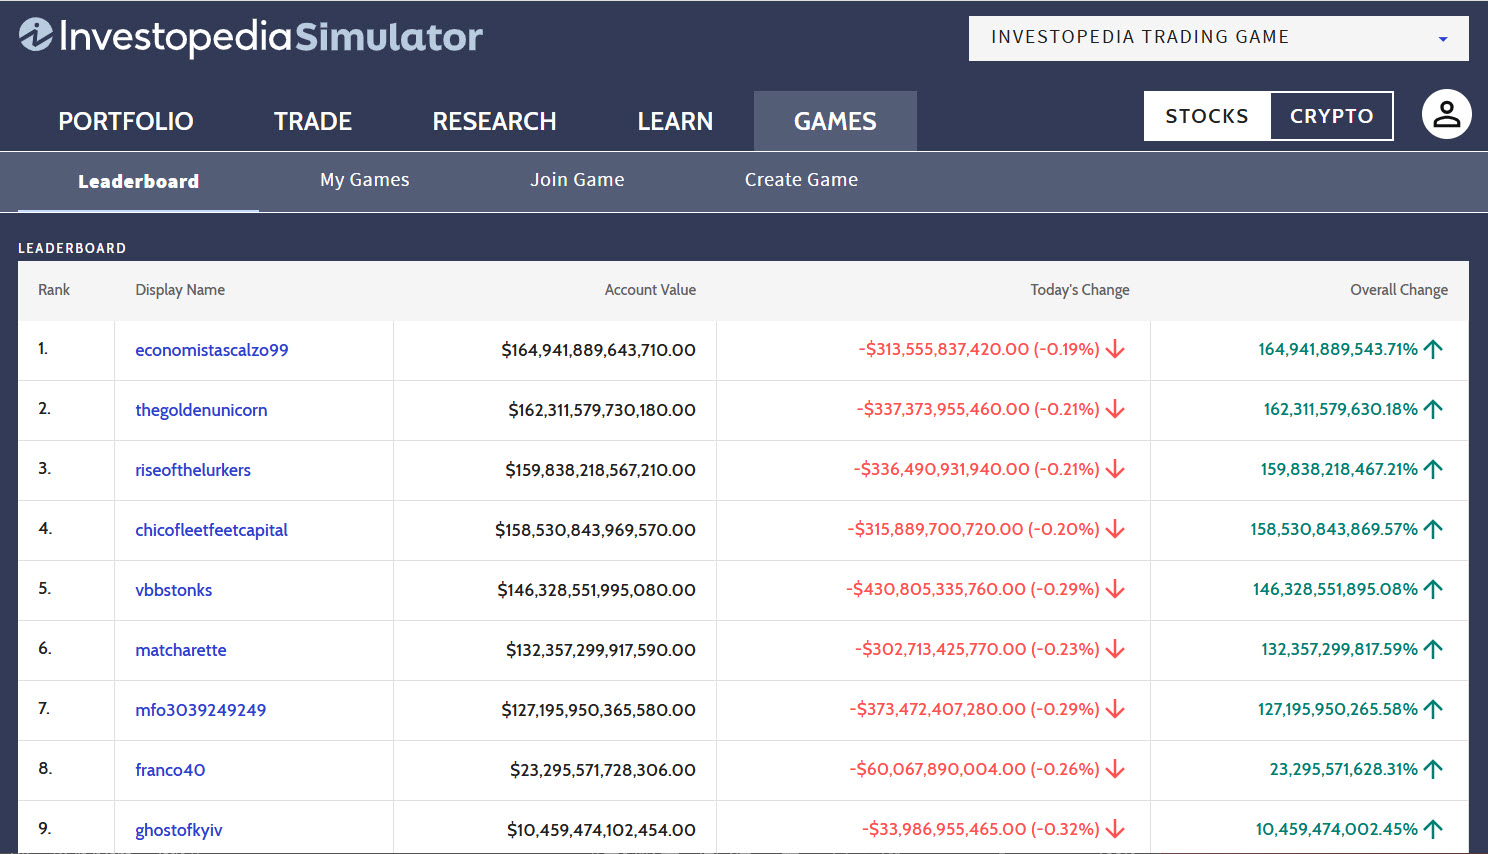Screen dimensions: 1488x854
Task: Open the user account profile icon
Action: pos(1446,114)
